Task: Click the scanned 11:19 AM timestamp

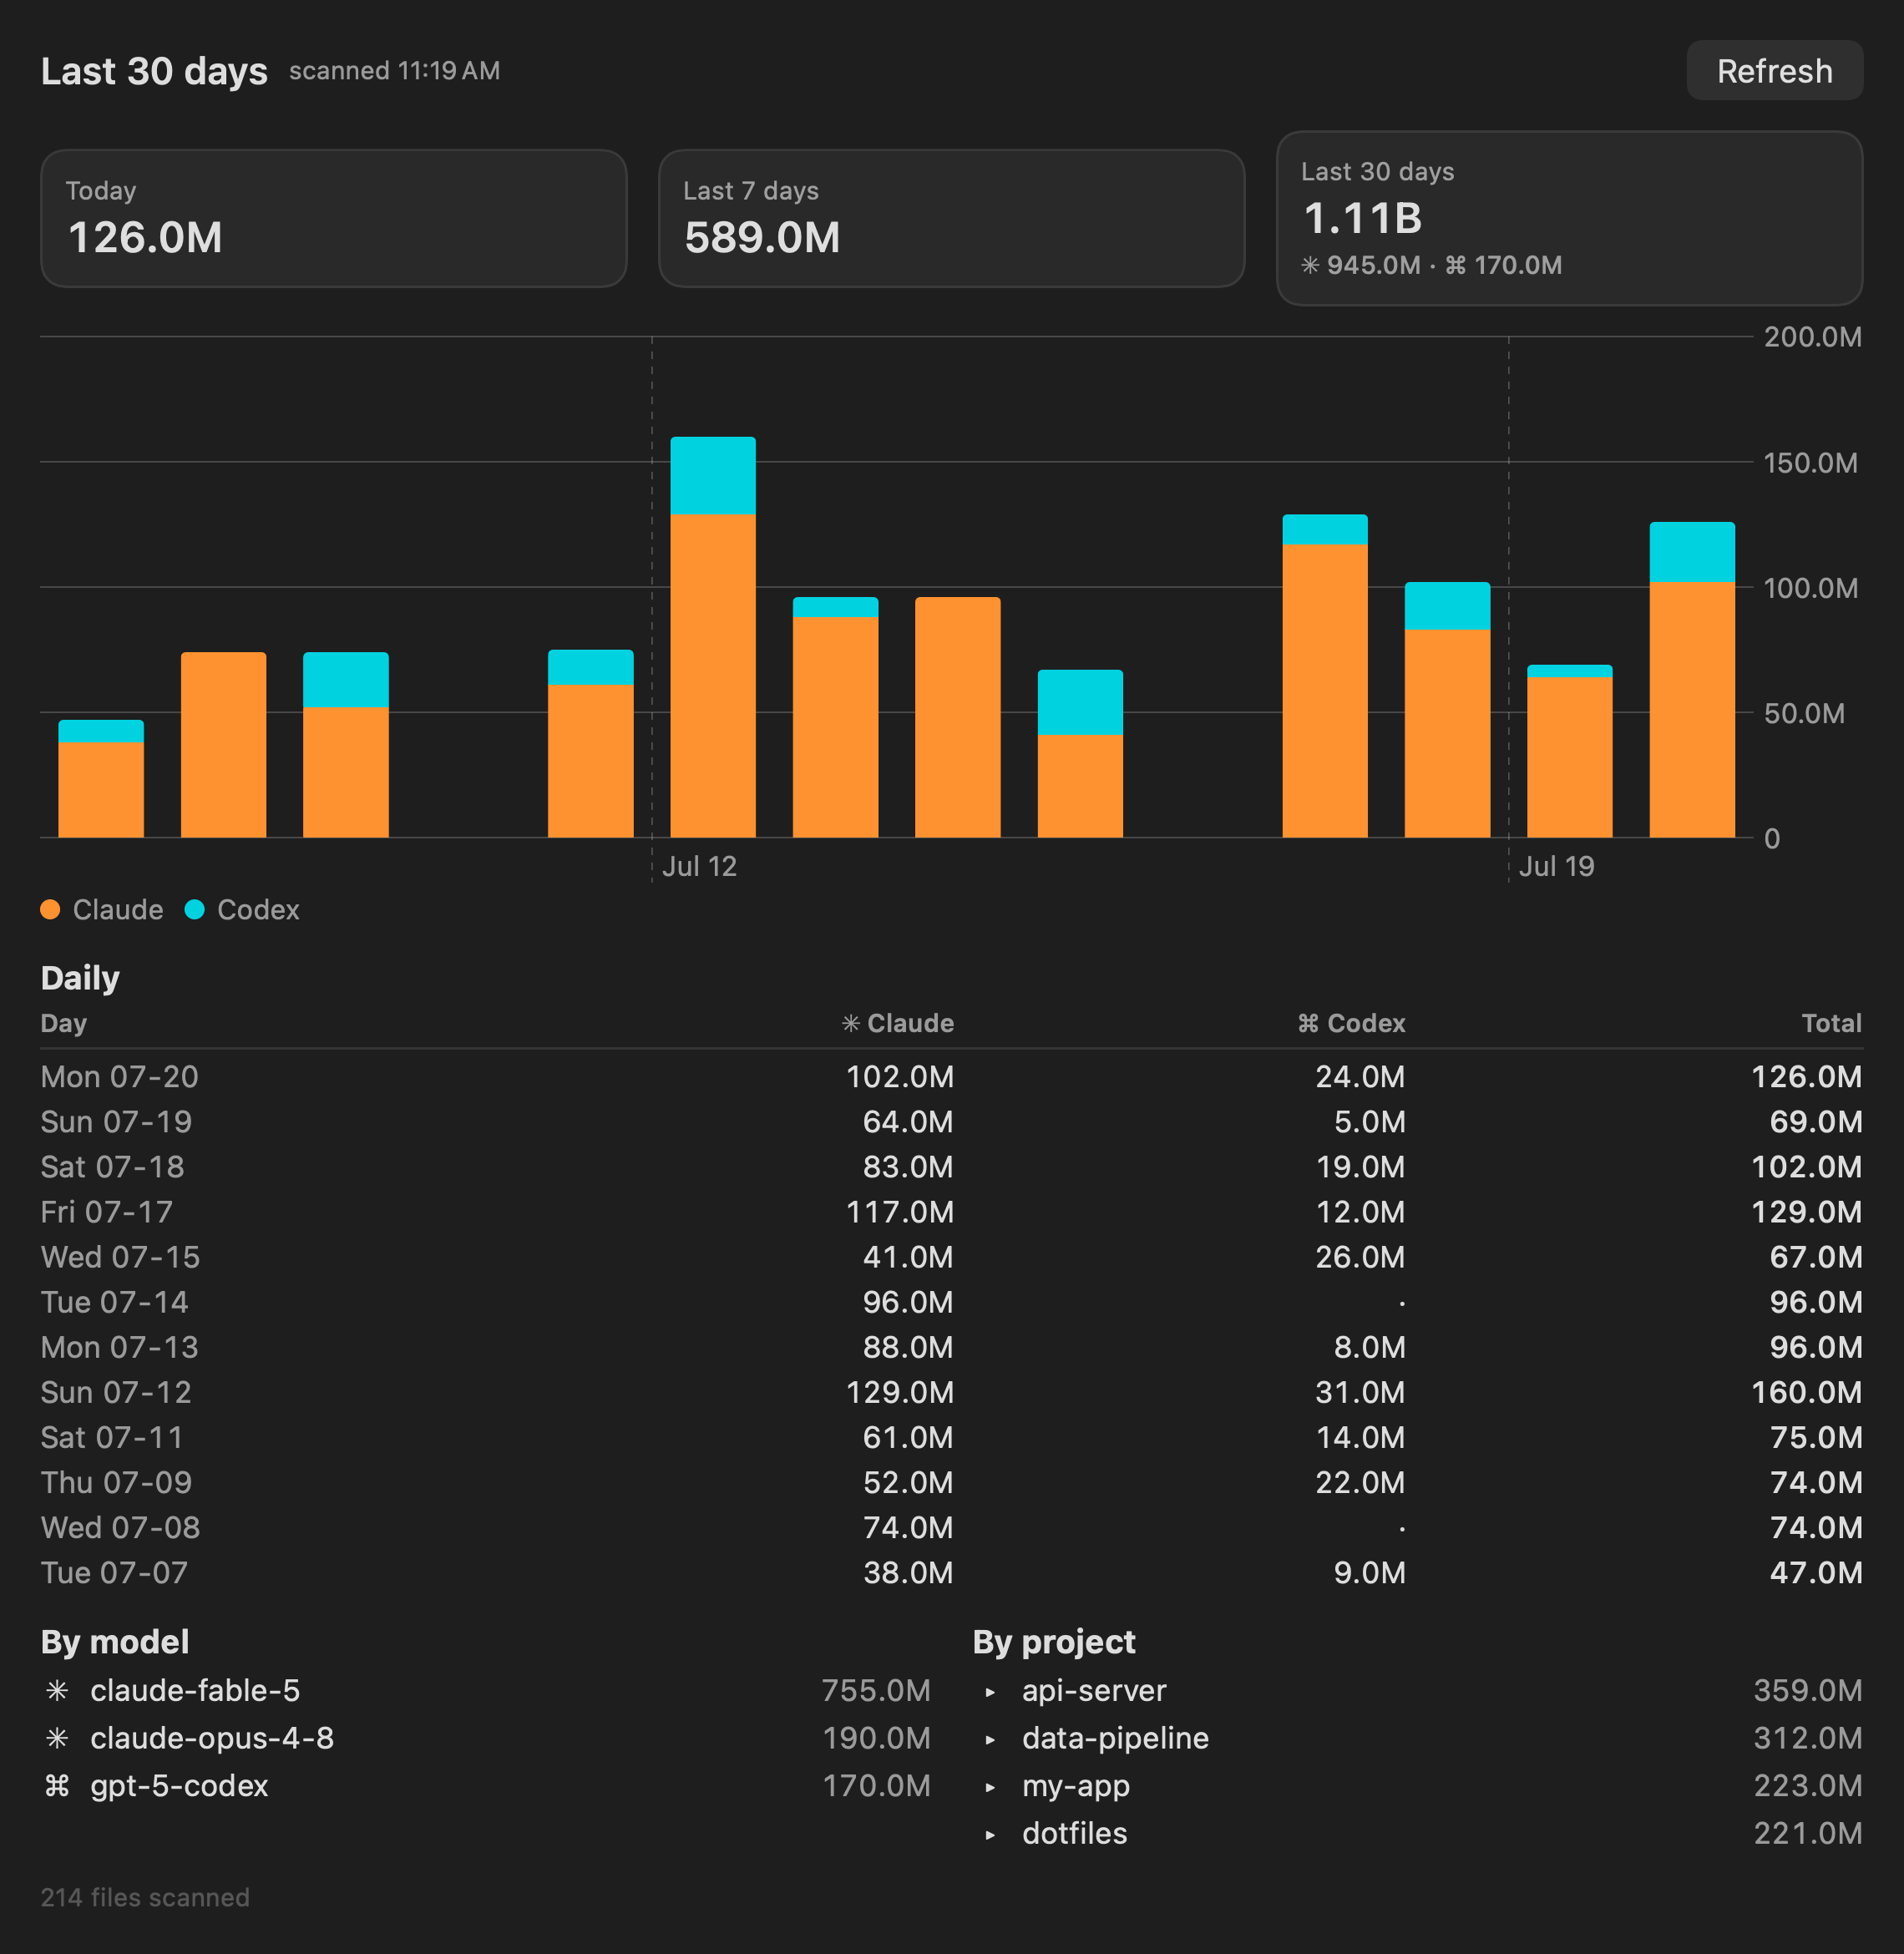Action: (x=394, y=71)
